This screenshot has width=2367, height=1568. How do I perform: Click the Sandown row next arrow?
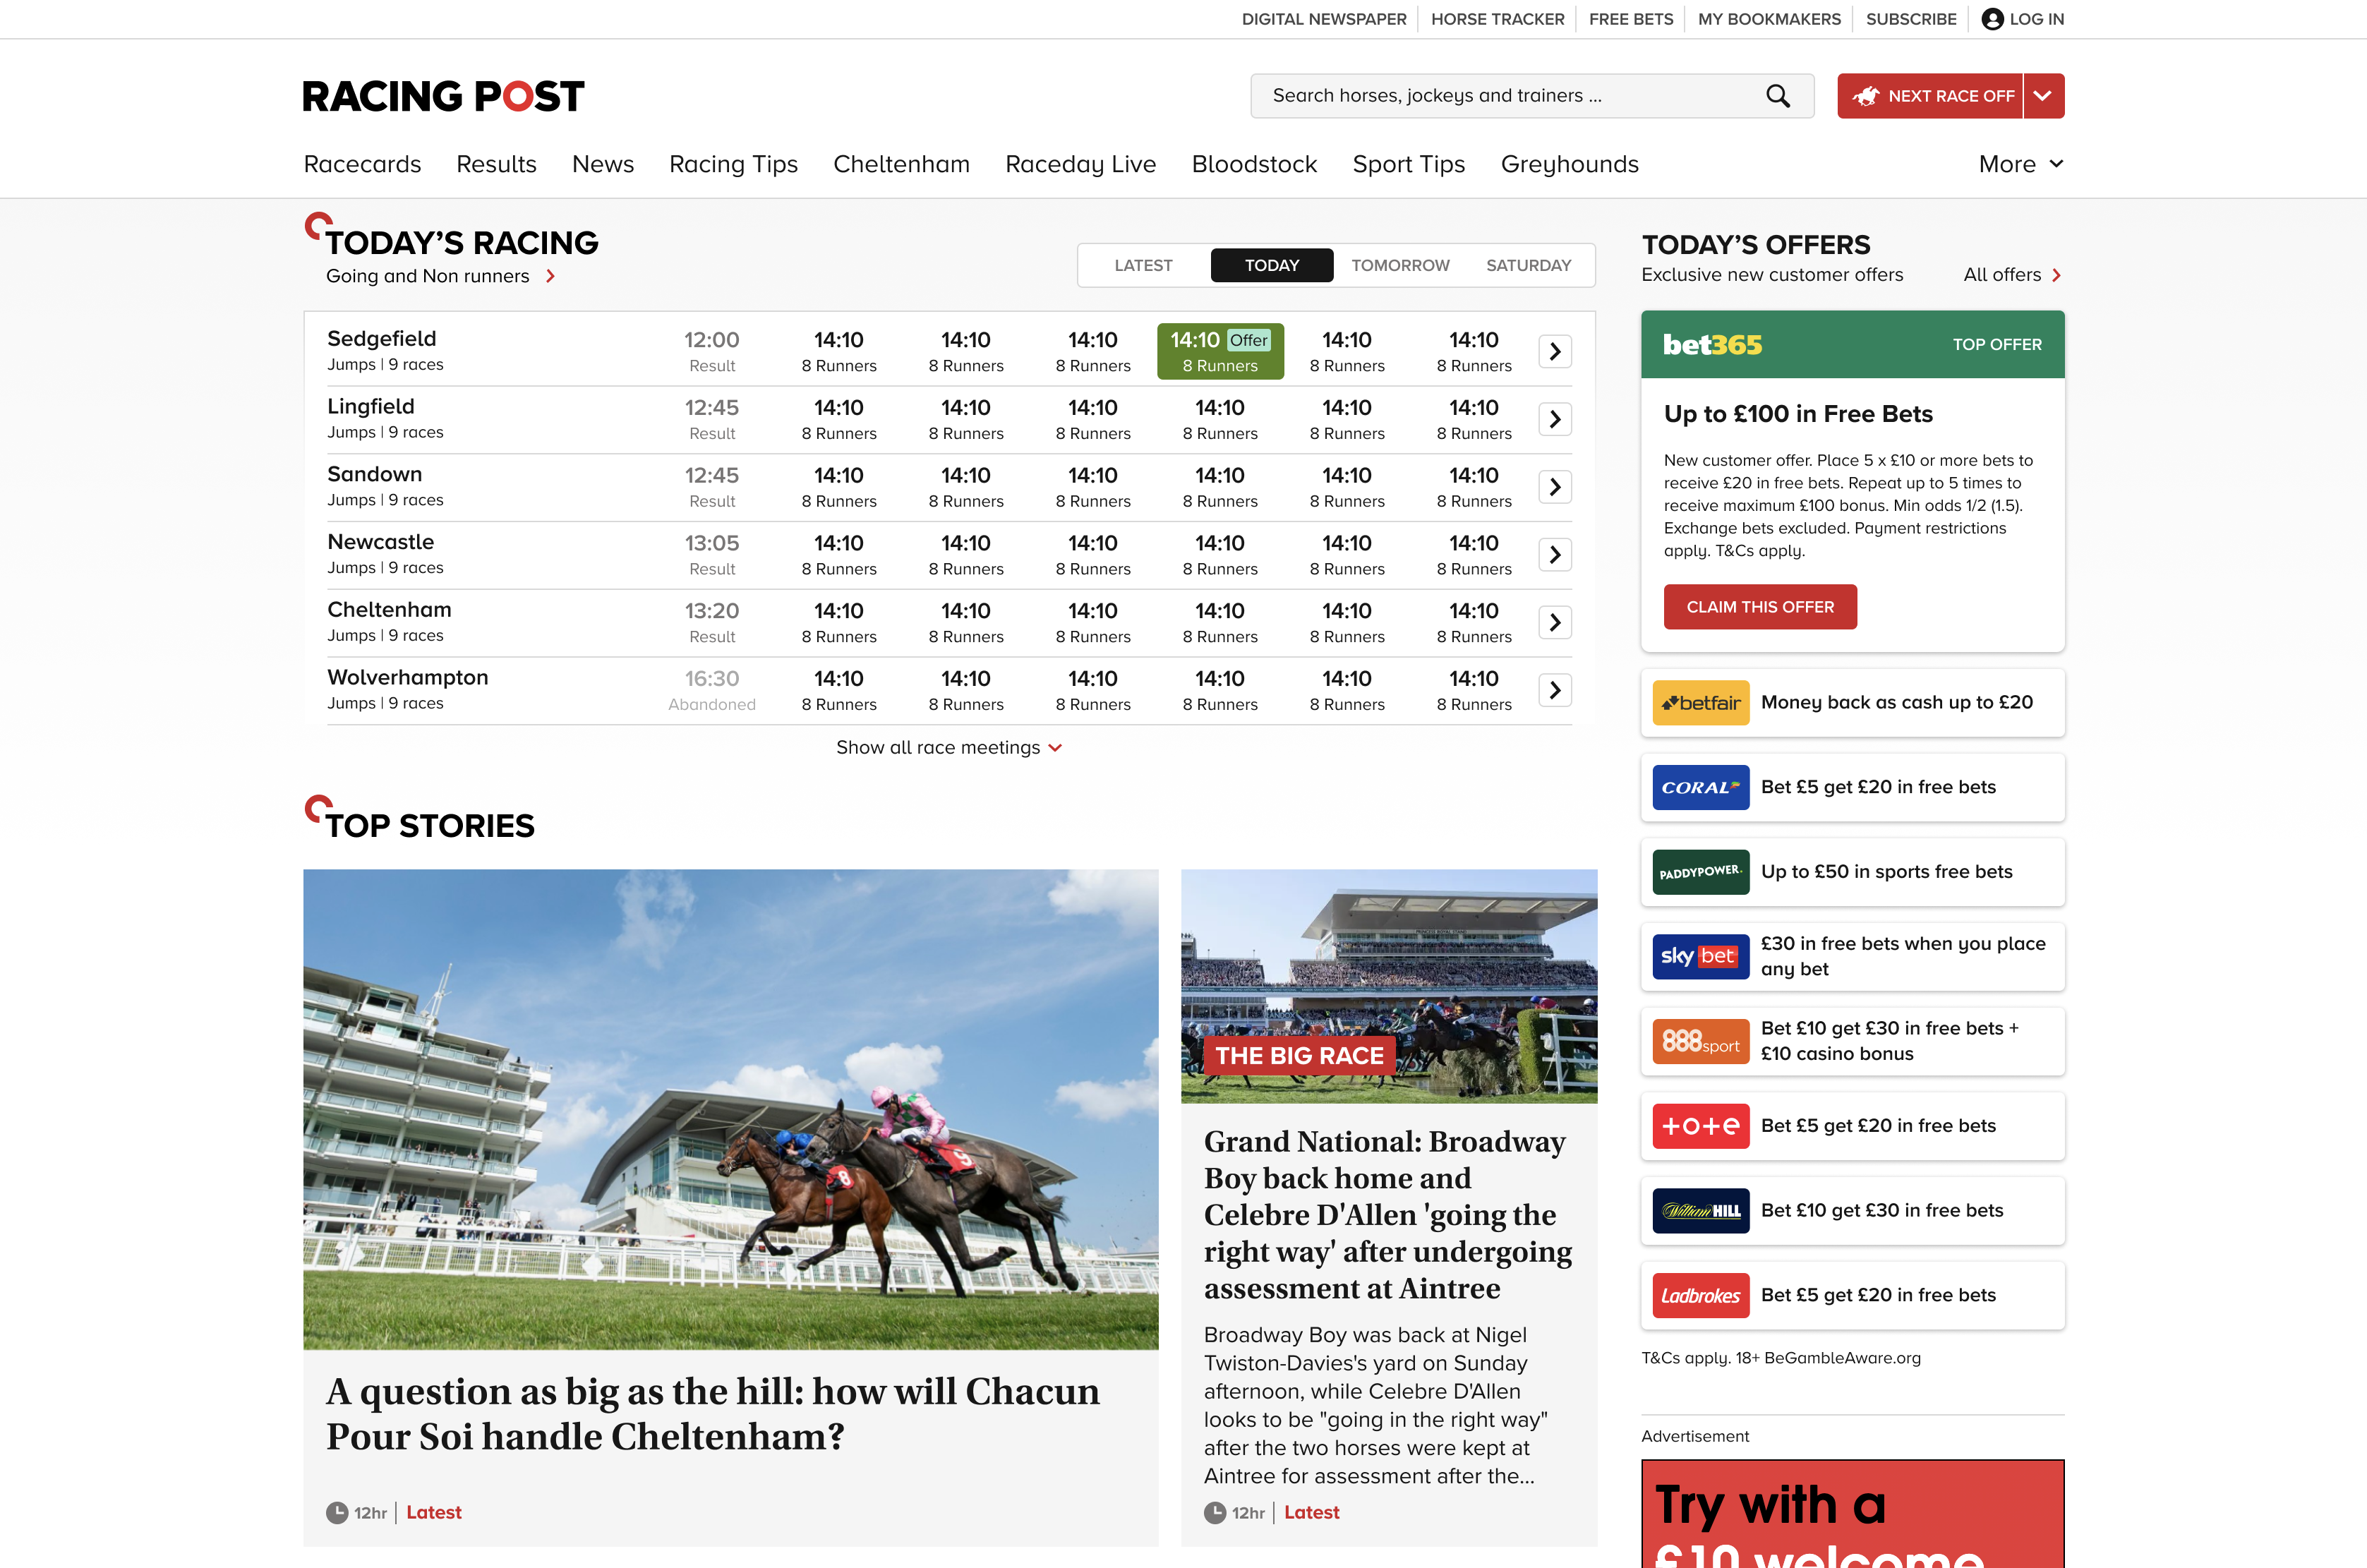tap(1555, 487)
